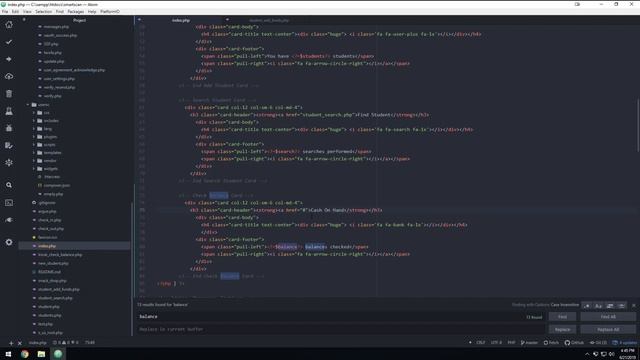This screenshot has width=640, height=360.
Task: Open student_search.php in project tree
Action: [55, 298]
